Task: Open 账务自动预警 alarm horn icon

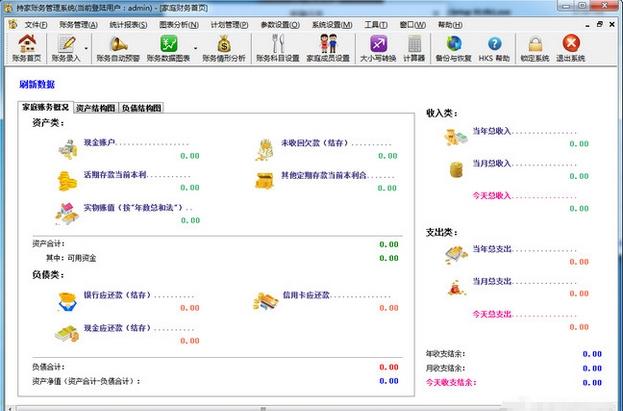Action: 118,47
